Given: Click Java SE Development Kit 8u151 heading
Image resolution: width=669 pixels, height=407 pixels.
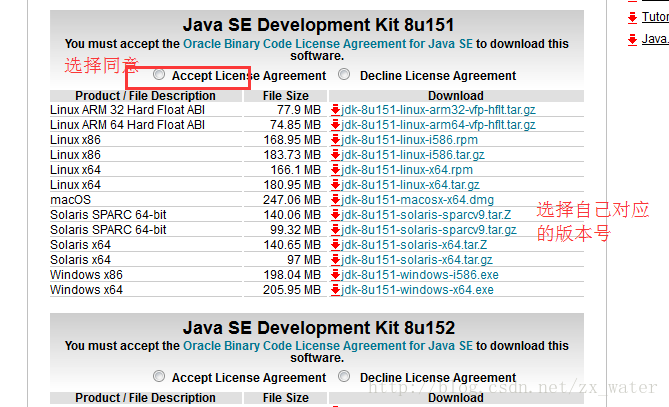Looking at the screenshot, I should pyautogui.click(x=318, y=24).
